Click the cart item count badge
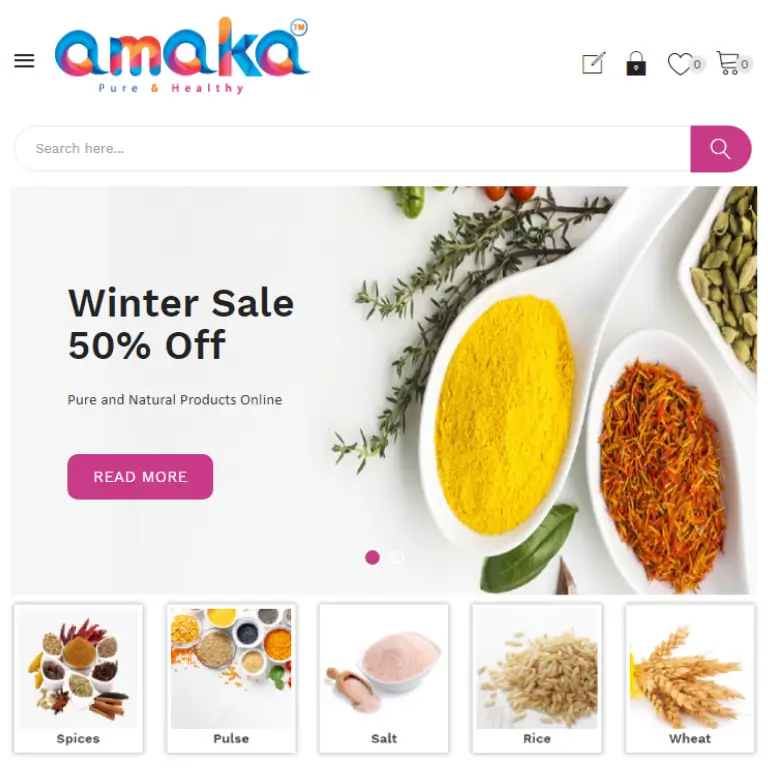 pos(744,64)
